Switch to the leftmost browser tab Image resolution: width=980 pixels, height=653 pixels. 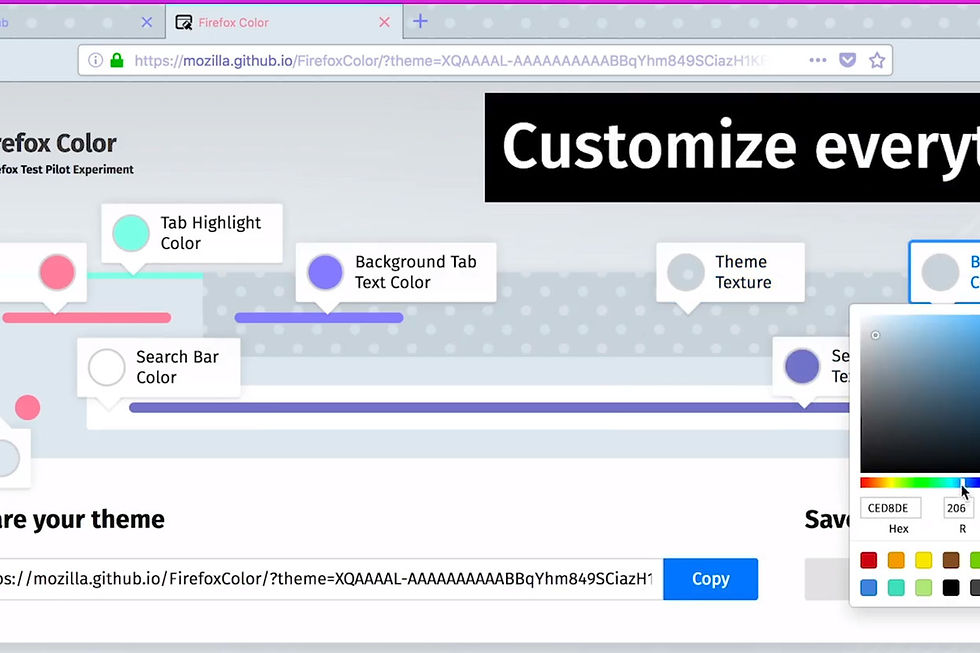point(60,21)
